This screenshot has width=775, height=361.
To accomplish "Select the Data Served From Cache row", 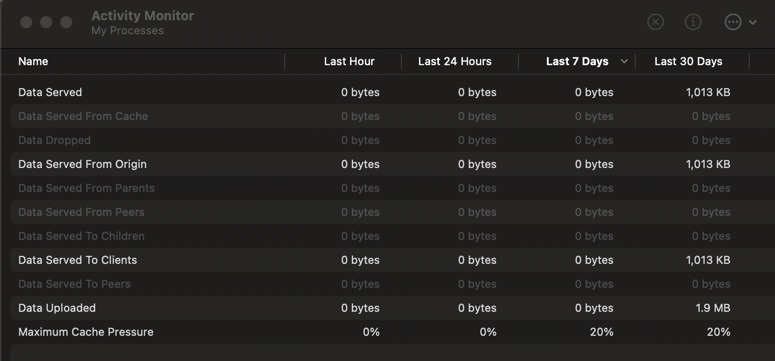I will tap(388, 116).
